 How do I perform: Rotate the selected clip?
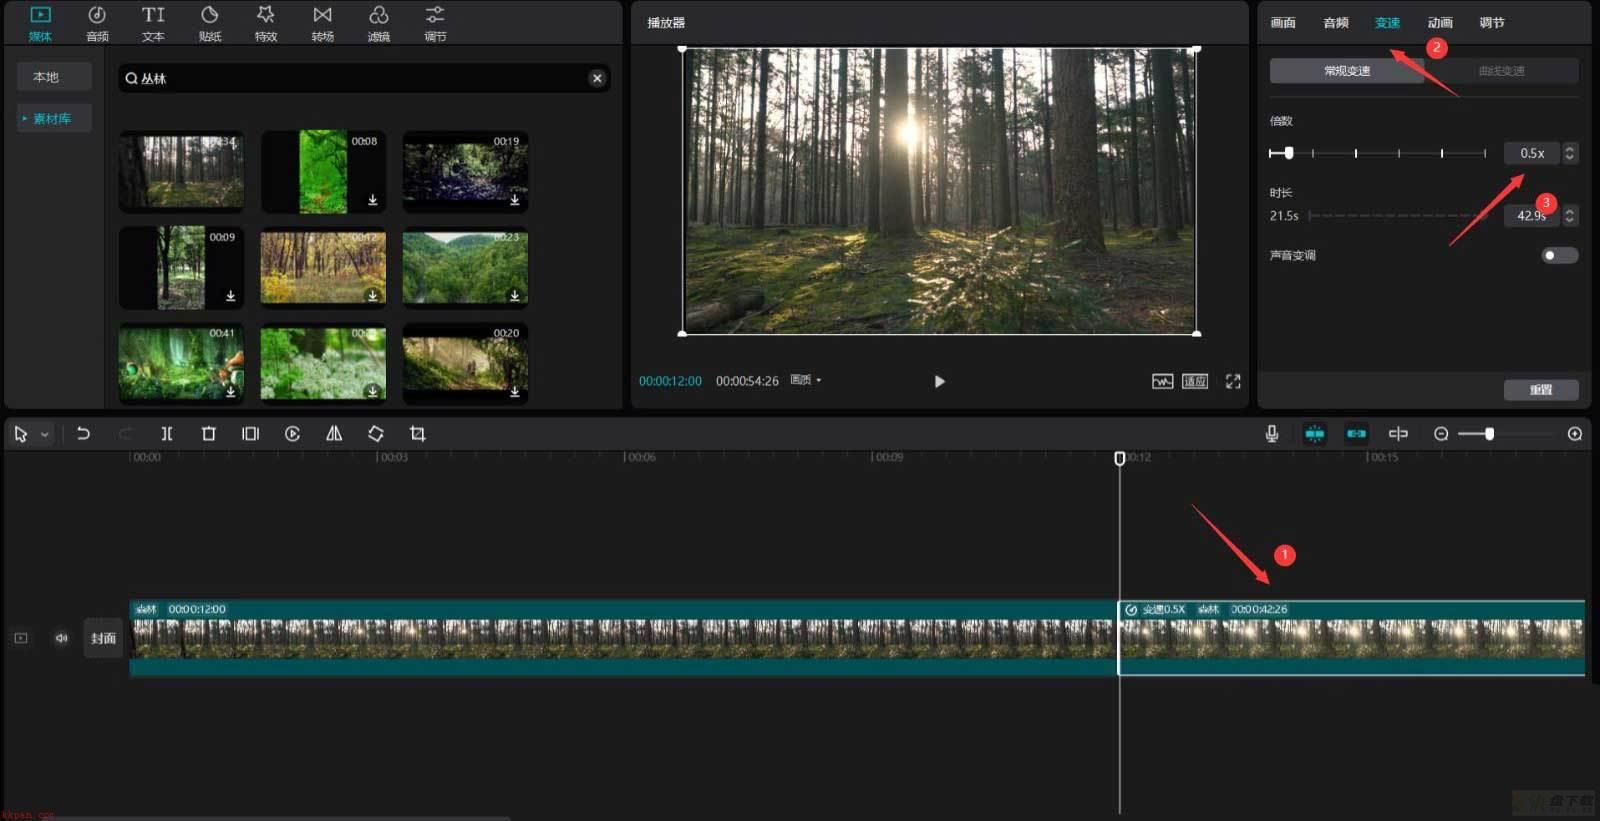pyautogui.click(x=376, y=434)
